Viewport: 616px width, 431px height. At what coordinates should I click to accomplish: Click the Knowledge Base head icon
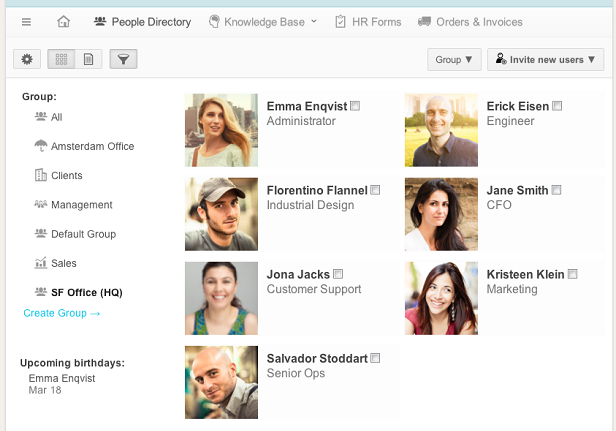[x=214, y=22]
